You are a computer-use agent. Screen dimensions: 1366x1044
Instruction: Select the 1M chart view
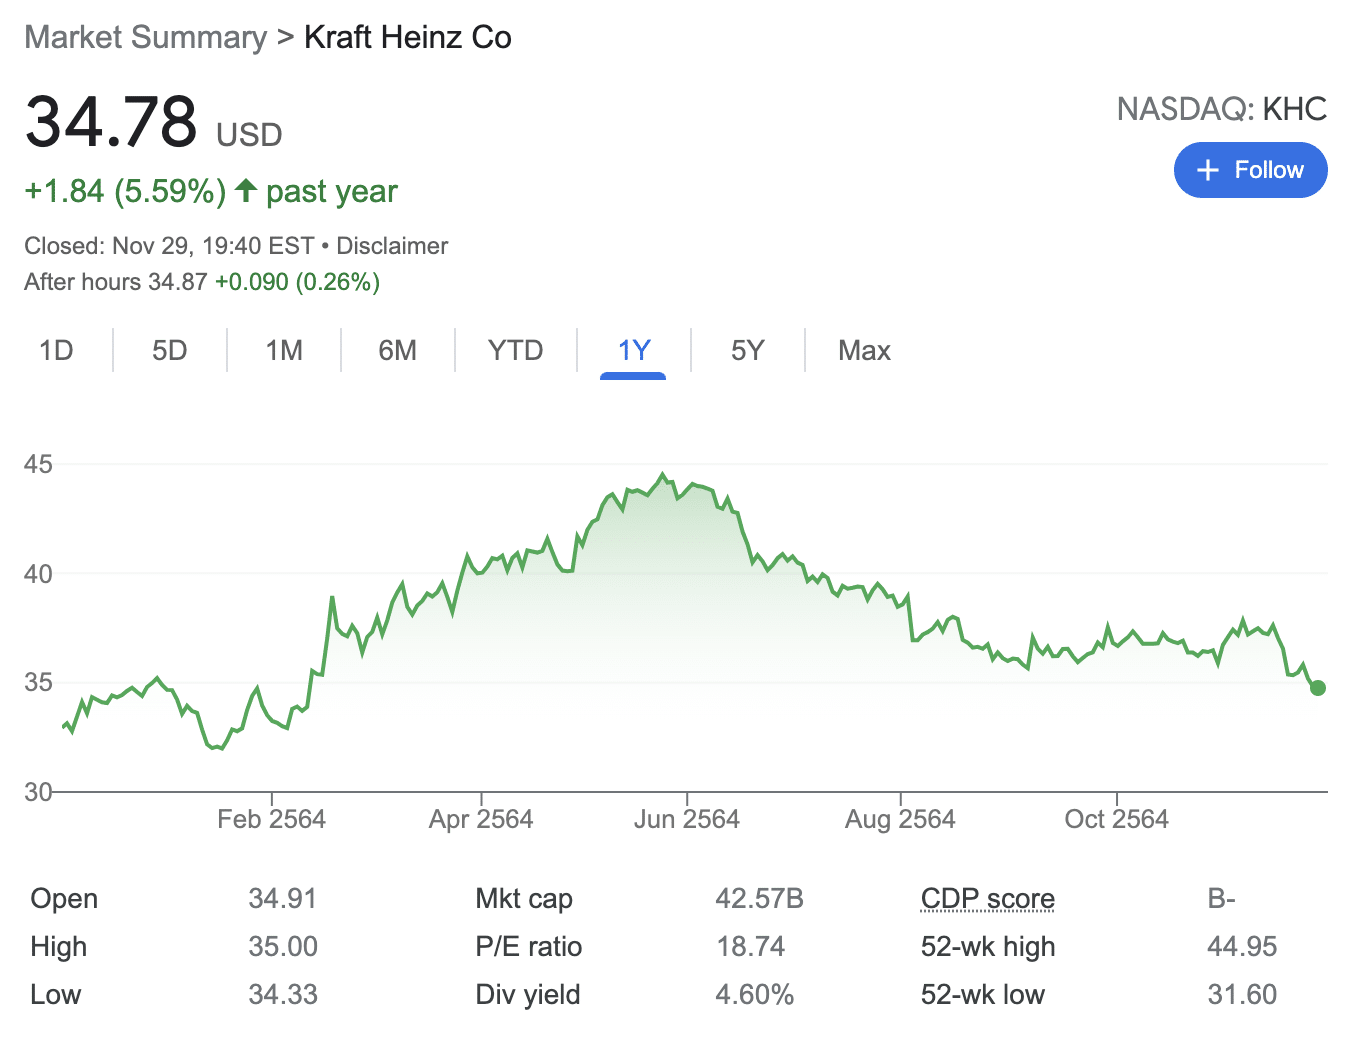[283, 350]
